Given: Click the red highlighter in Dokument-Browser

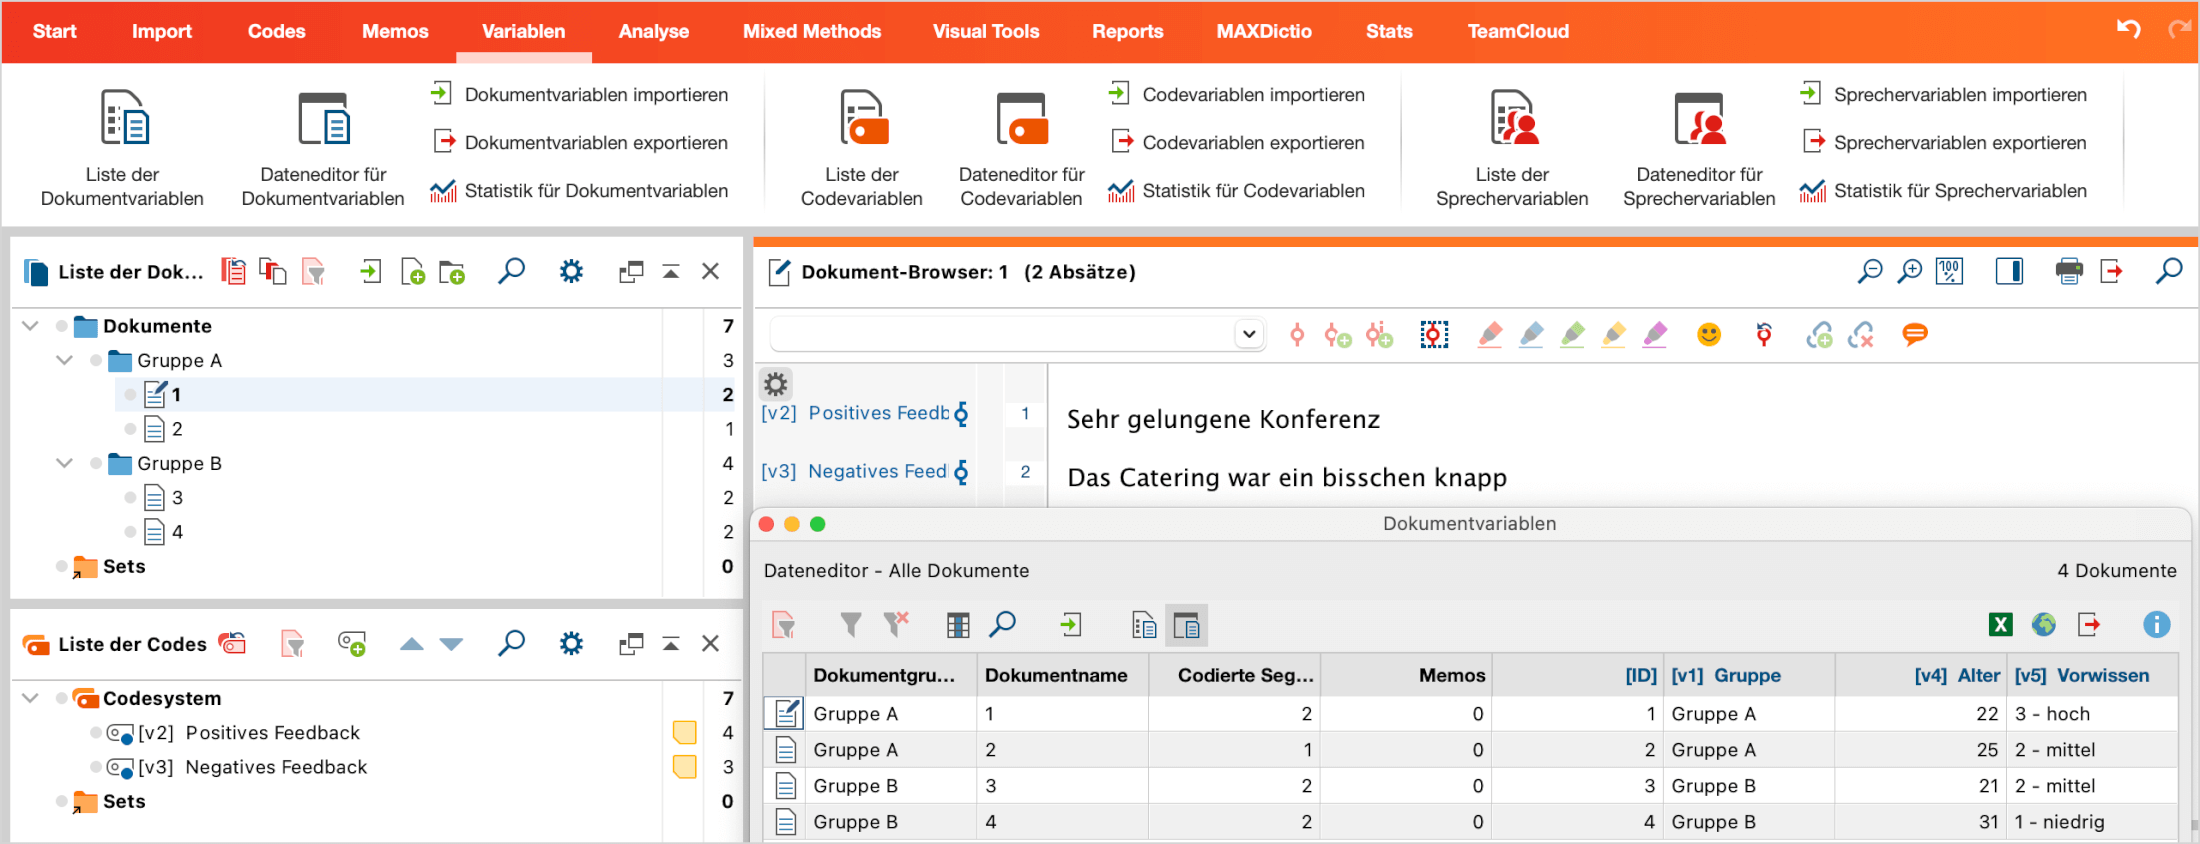Looking at the screenshot, I should click(x=1490, y=335).
